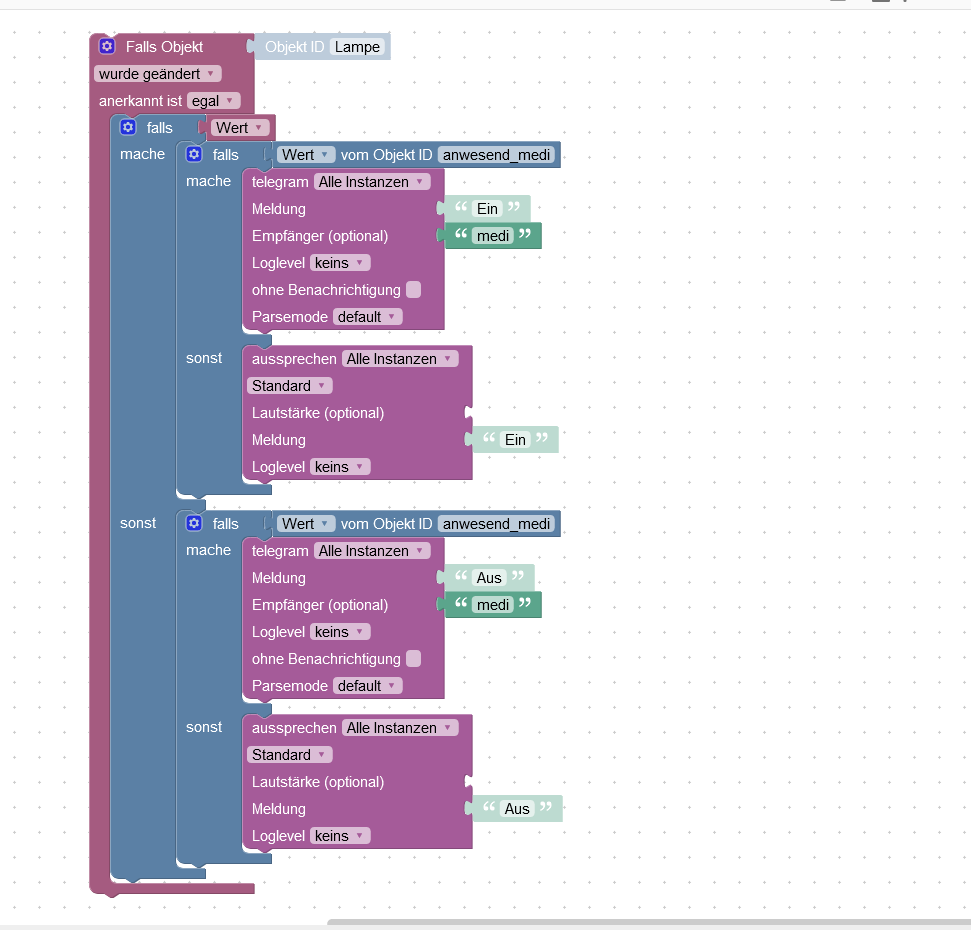The height and width of the screenshot is (930, 971).
Task: Toggle 'ohne Benachrichtigung' checkbox in second telegram block
Action: coord(414,659)
